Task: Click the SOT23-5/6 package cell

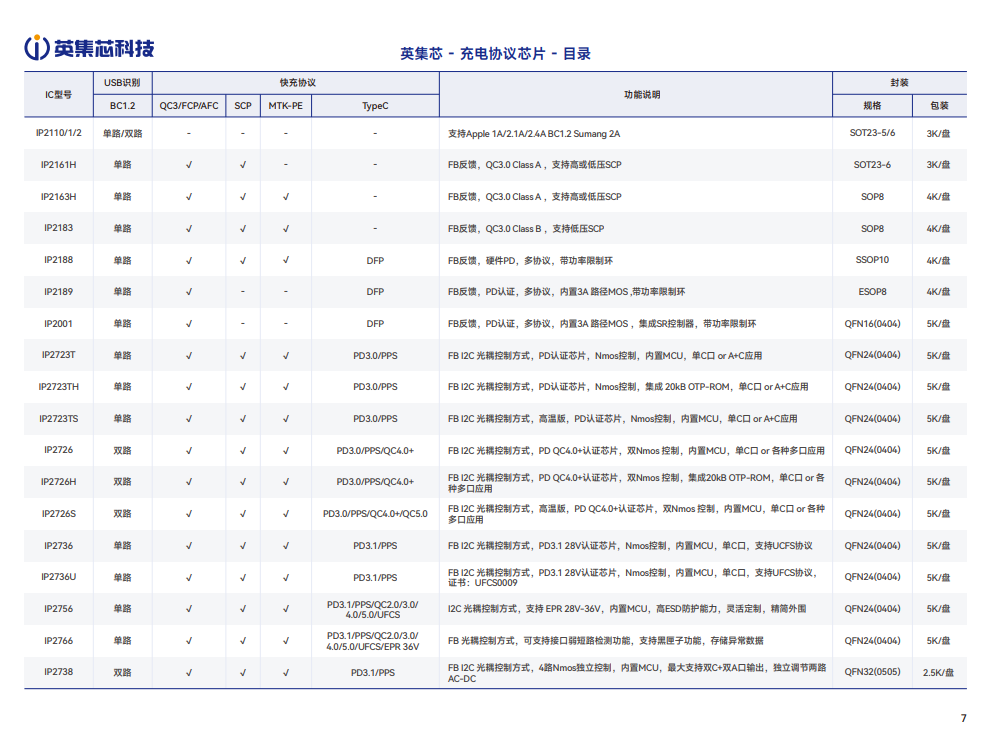Action: 872,133
